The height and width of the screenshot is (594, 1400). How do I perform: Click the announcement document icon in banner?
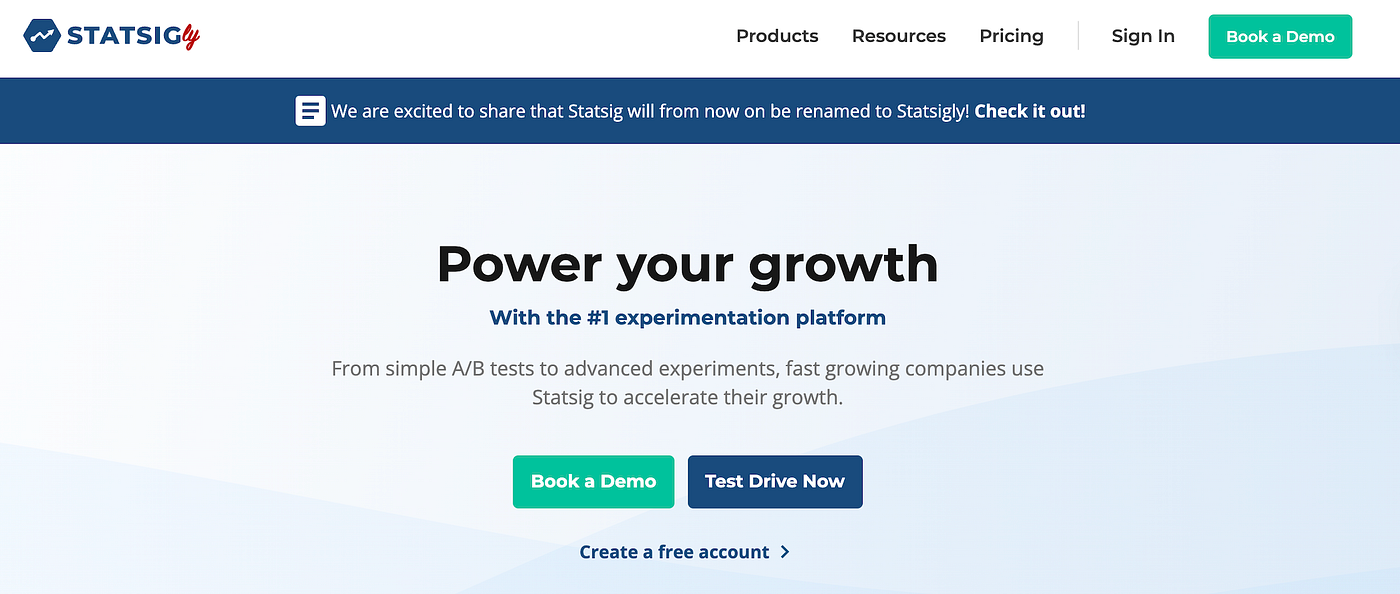coord(310,111)
